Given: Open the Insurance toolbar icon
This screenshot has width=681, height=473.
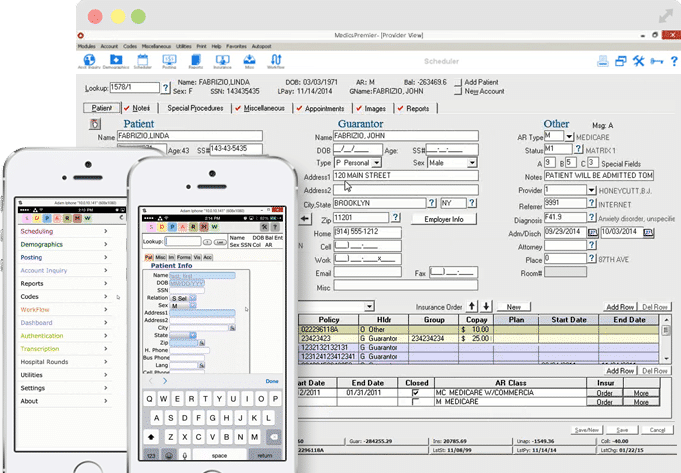Looking at the screenshot, I should click(x=222, y=61).
